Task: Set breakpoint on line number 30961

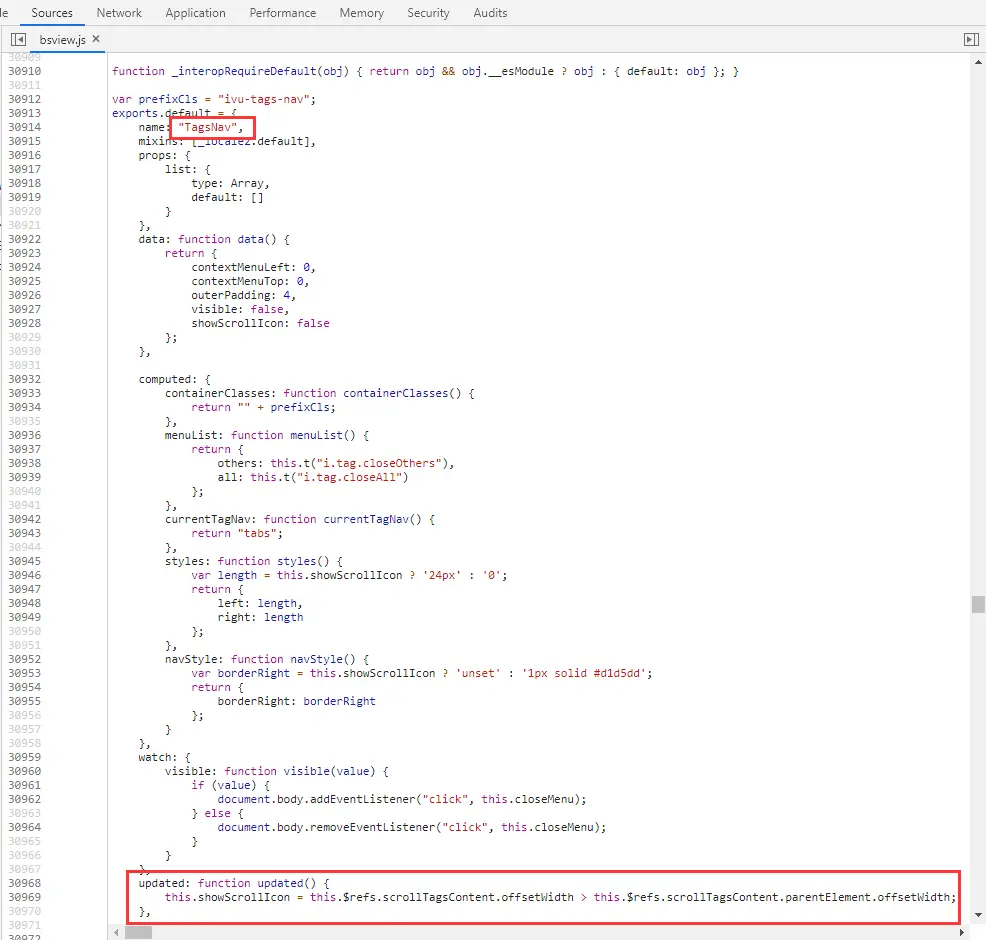Action: [x=25, y=785]
